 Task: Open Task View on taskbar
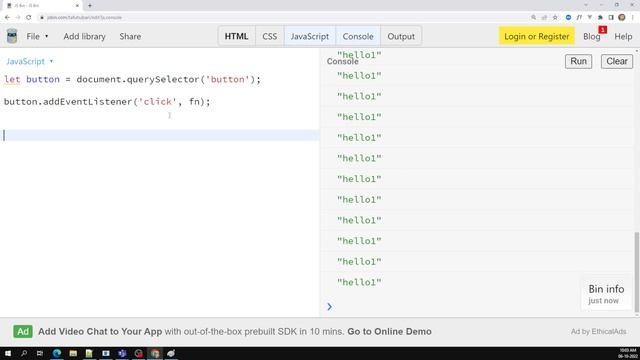40,353
